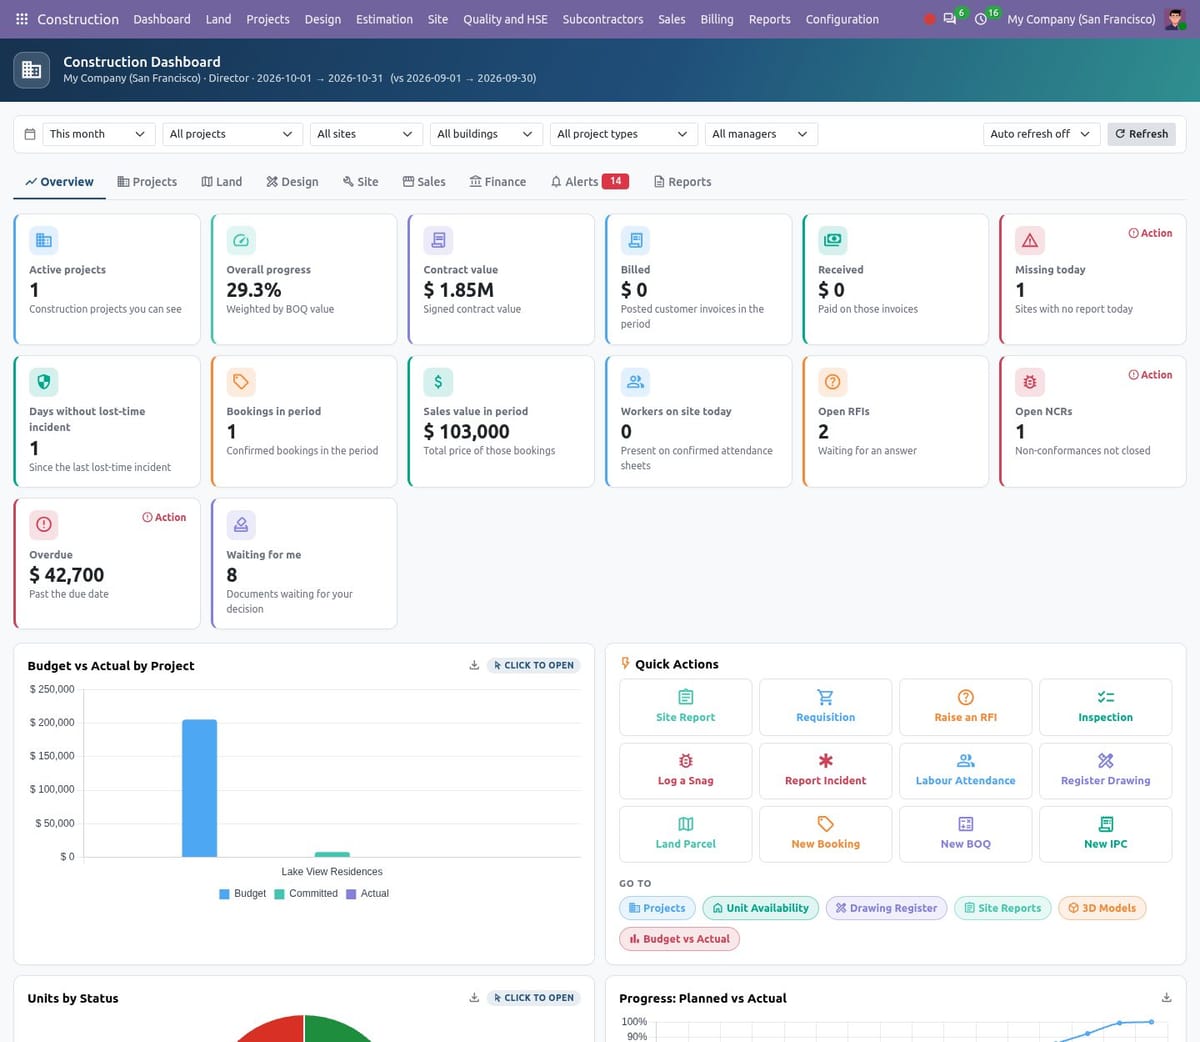Create a Land Parcel quick action
Image resolution: width=1200 pixels, height=1042 pixels.
(x=686, y=834)
